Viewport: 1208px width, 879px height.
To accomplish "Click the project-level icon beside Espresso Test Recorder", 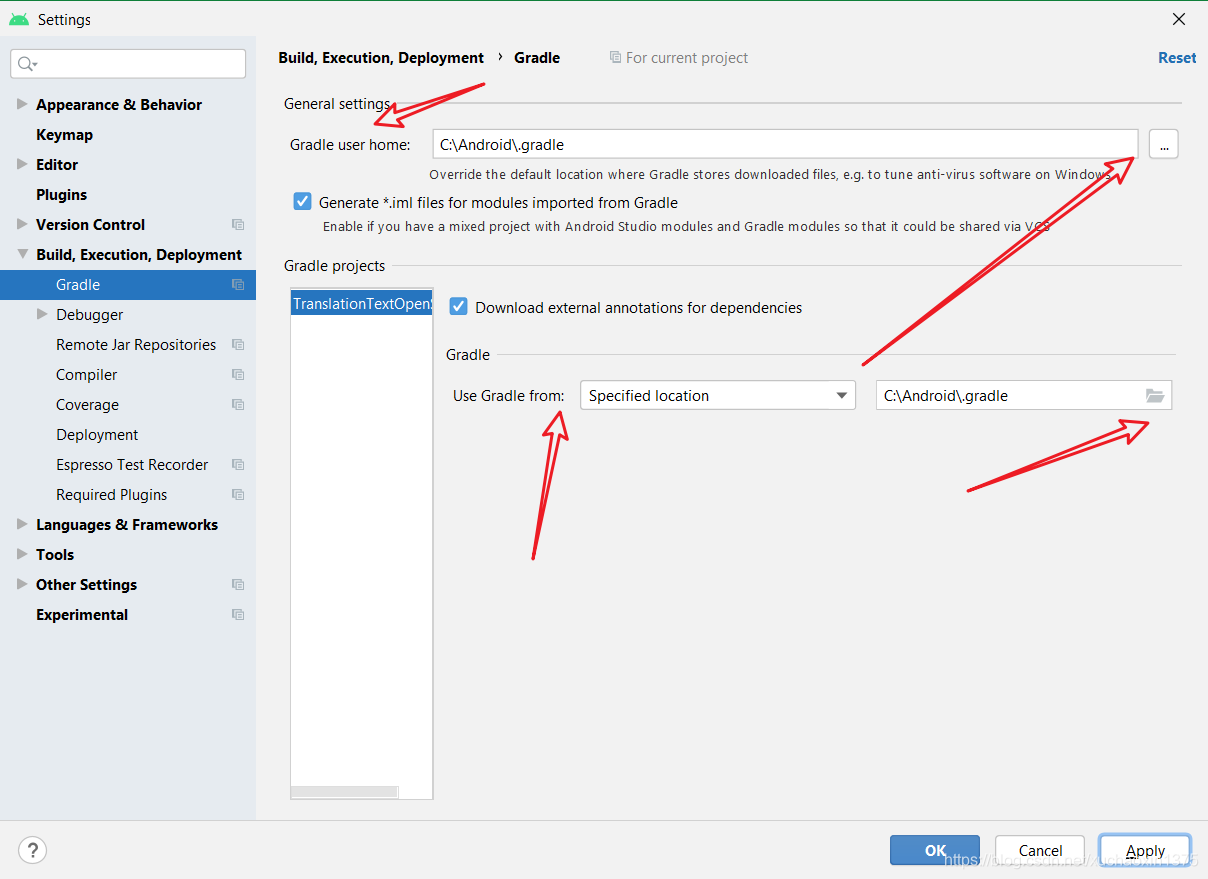I will click(238, 465).
